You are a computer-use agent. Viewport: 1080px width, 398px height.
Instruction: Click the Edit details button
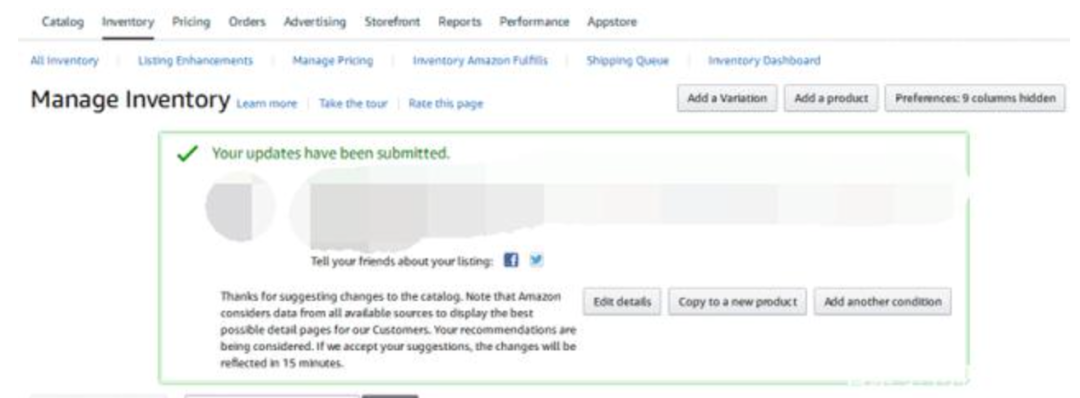[622, 302]
